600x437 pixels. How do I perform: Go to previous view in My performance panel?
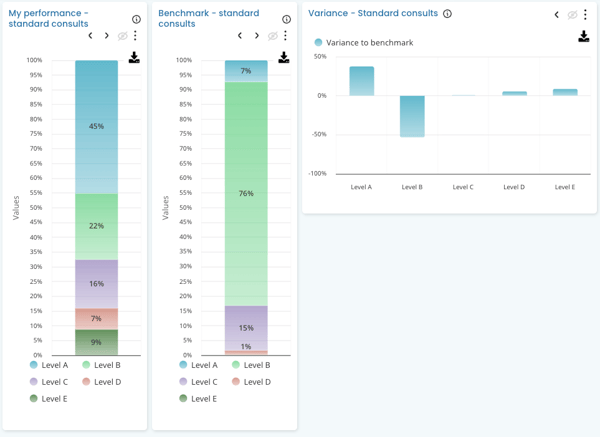pos(90,36)
